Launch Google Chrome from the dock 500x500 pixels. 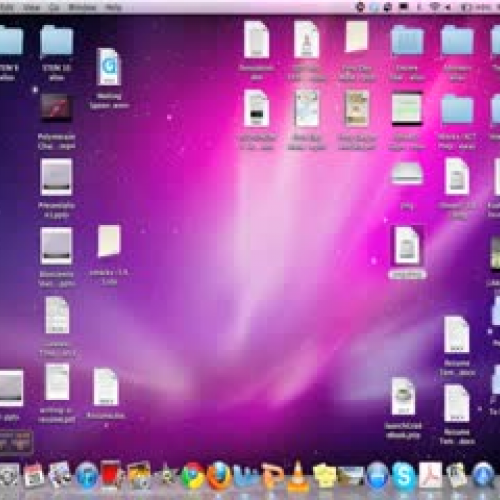pos(192,476)
